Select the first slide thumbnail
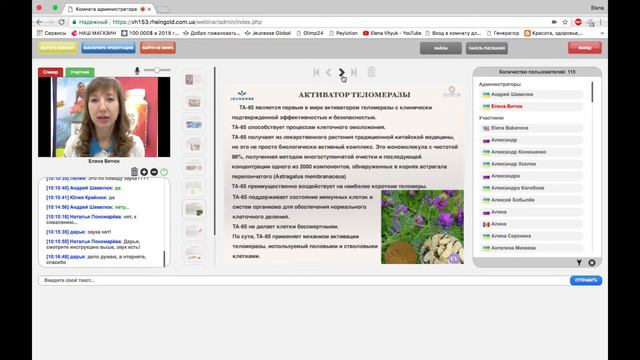Viewport: 640px width, 360px height. pyautogui.click(x=194, y=79)
